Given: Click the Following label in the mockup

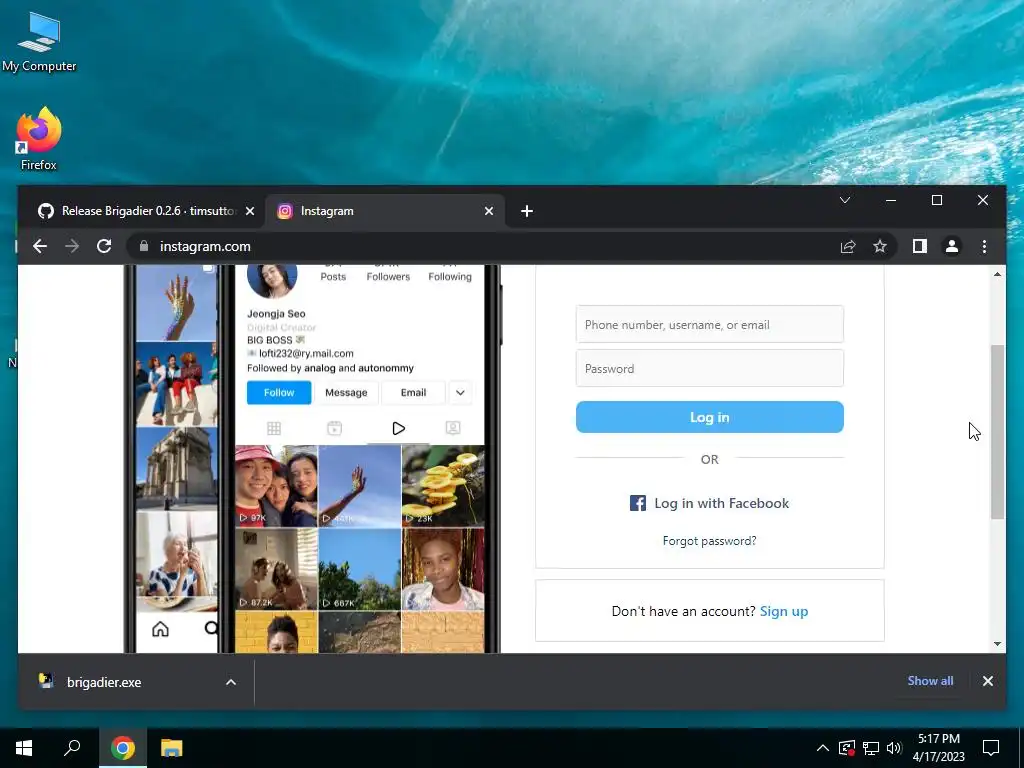Looking at the screenshot, I should [x=450, y=277].
